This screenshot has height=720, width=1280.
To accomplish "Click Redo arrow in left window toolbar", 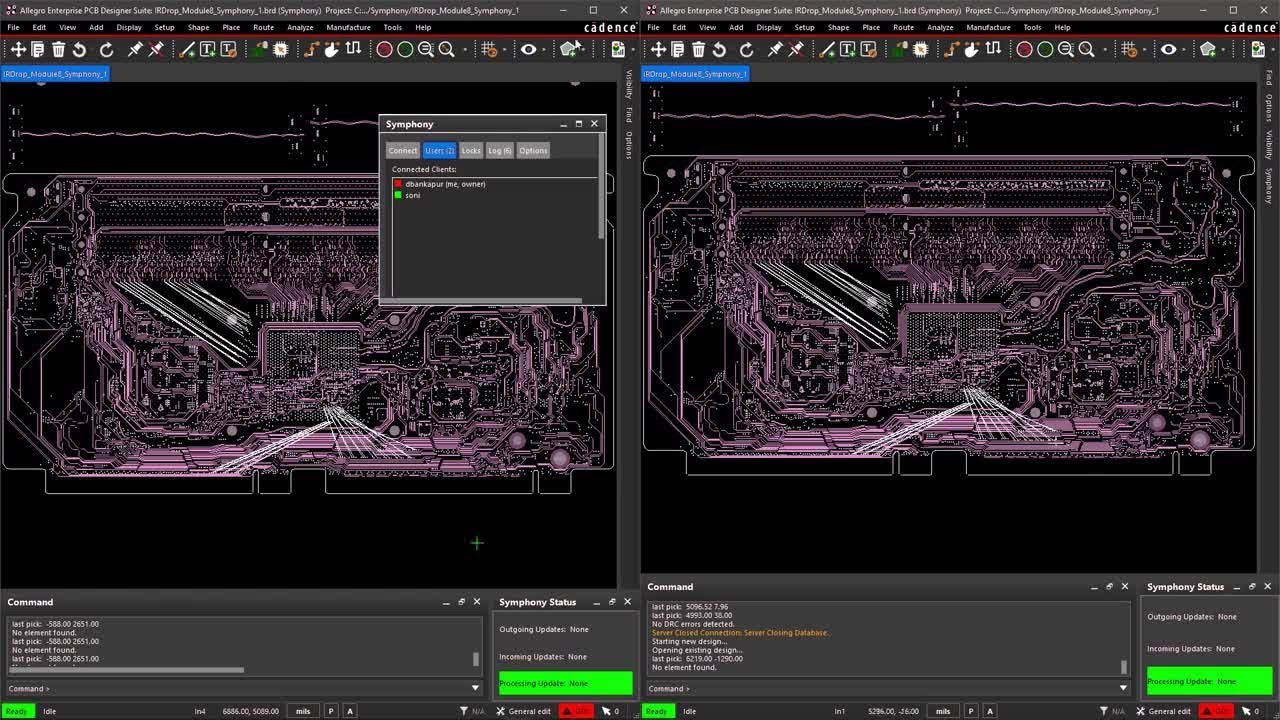I will click(106, 49).
